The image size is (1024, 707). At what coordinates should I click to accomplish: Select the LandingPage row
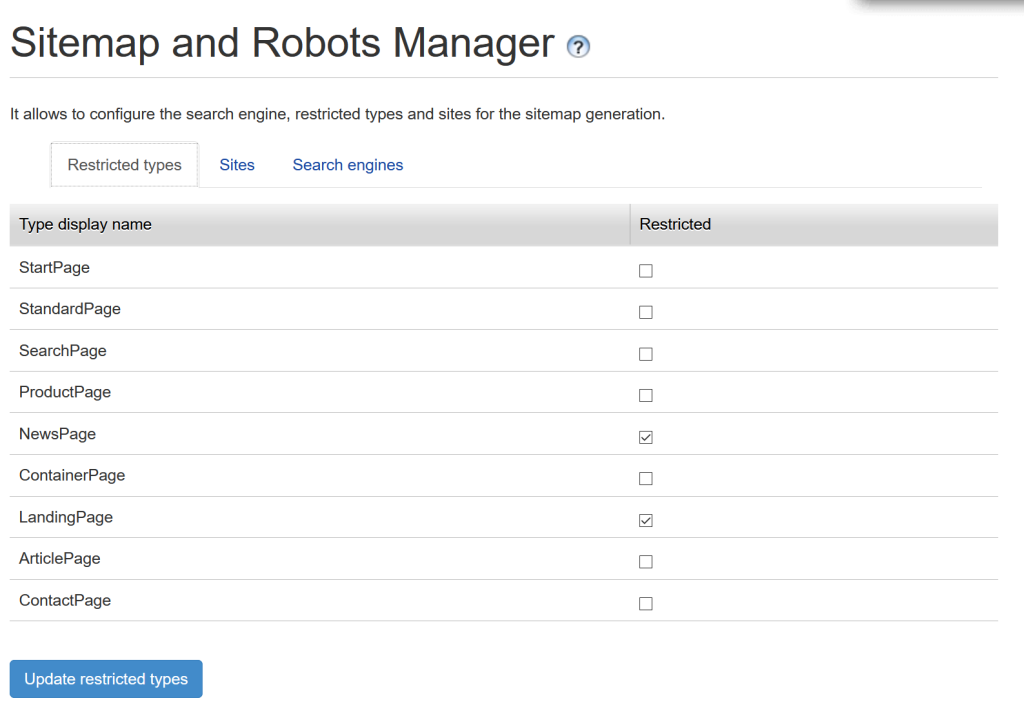click(65, 517)
